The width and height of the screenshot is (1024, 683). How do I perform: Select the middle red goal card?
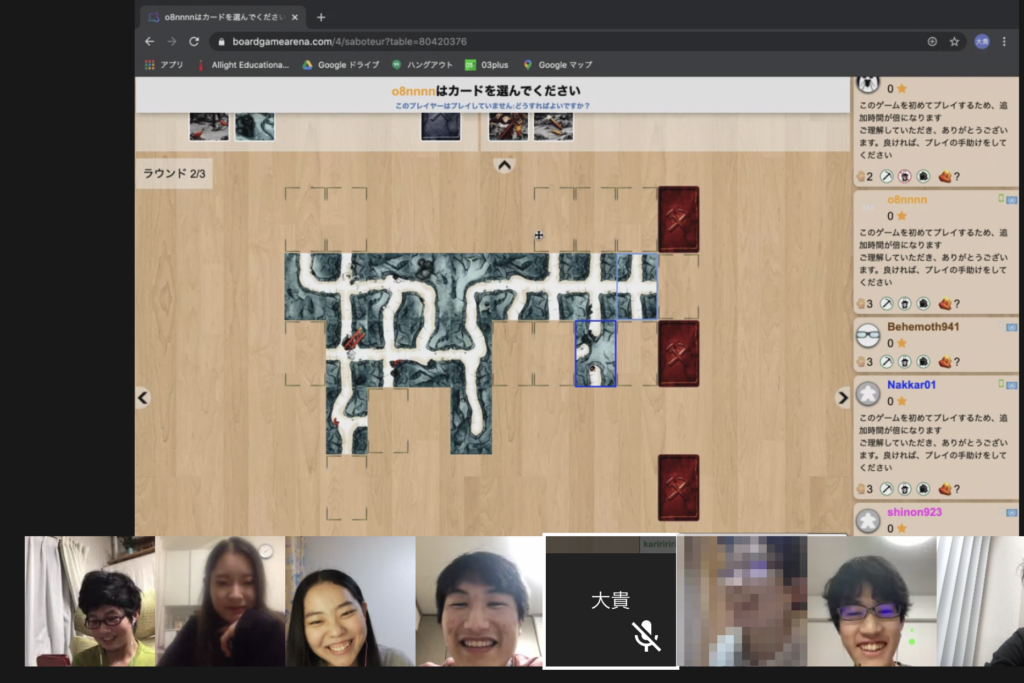tap(679, 353)
